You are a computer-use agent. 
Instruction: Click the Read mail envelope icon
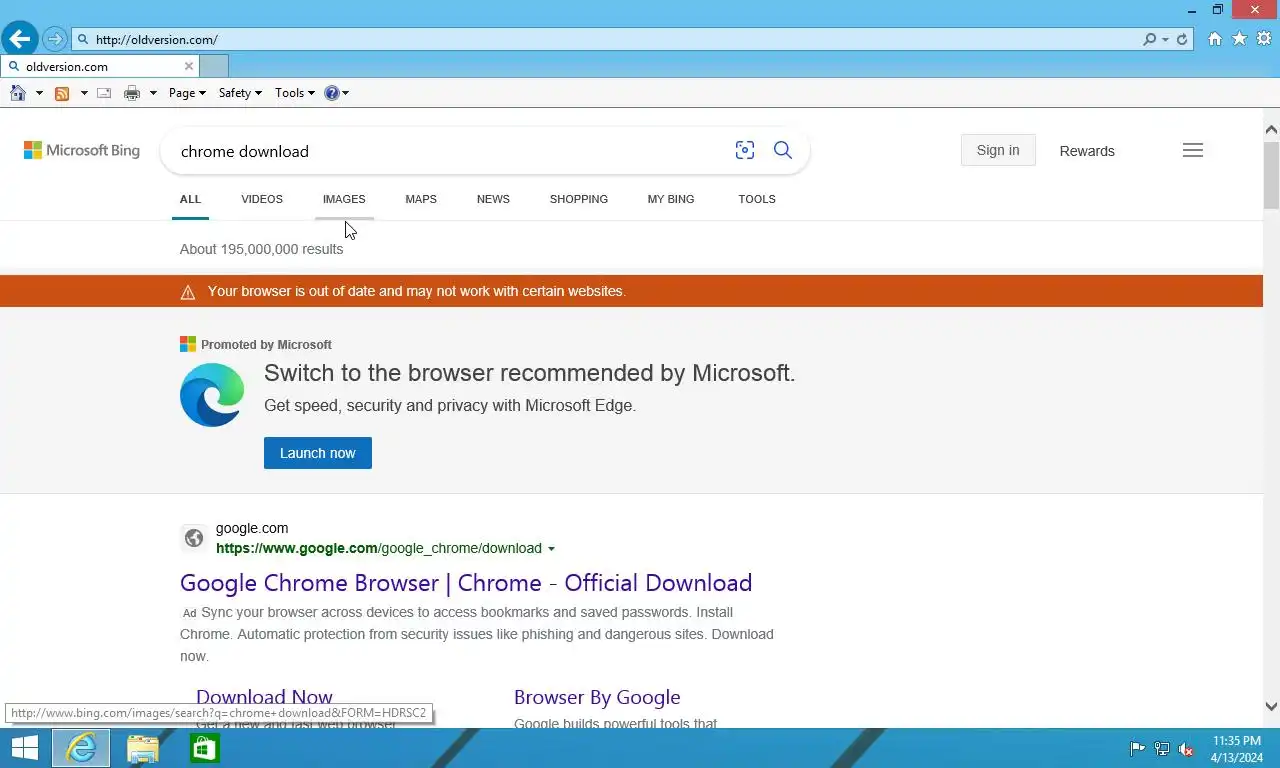(103, 93)
